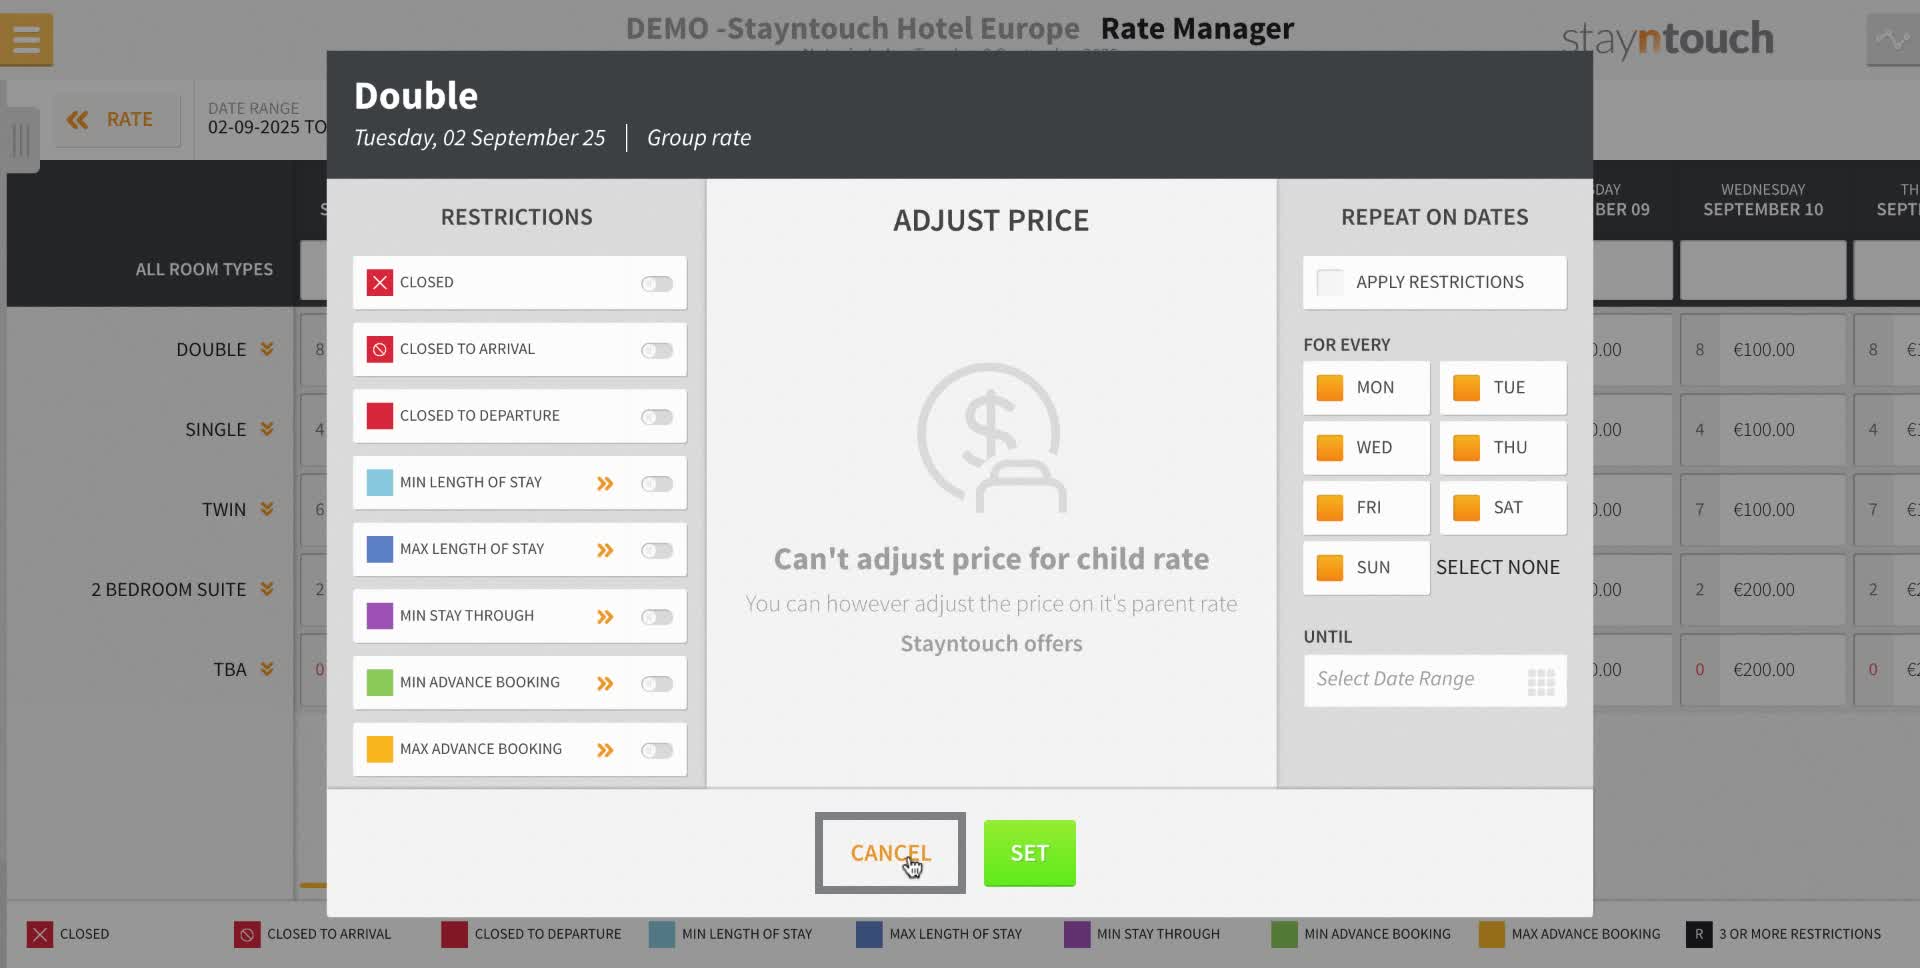Click the Cancel button
The width and height of the screenshot is (1920, 968).
coord(890,853)
